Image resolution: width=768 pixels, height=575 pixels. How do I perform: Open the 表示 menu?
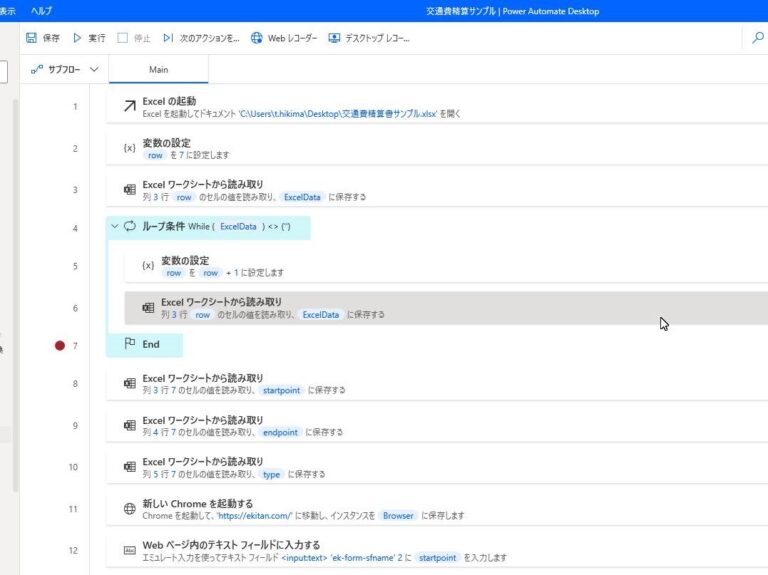pyautogui.click(x=7, y=11)
